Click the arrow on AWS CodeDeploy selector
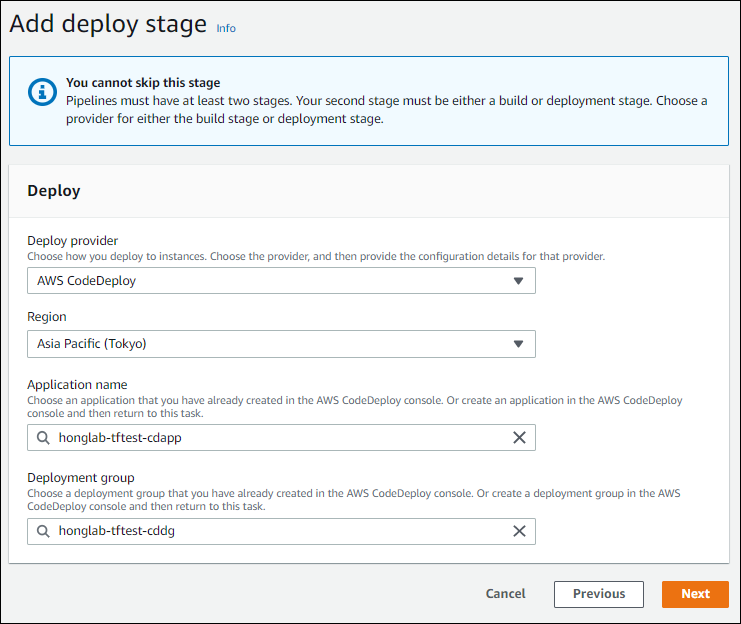Image resolution: width=741 pixels, height=624 pixels. tap(518, 281)
